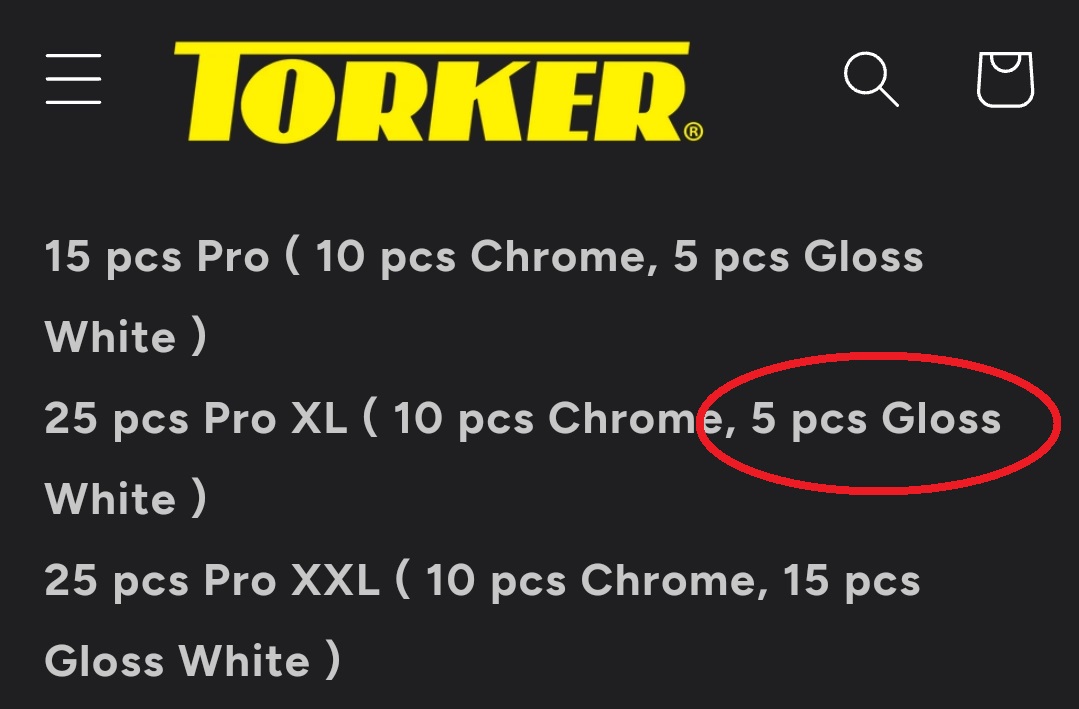Image resolution: width=1079 pixels, height=709 pixels.
Task: Click the word "Gloss" inside the red ellipse
Action: (940, 419)
